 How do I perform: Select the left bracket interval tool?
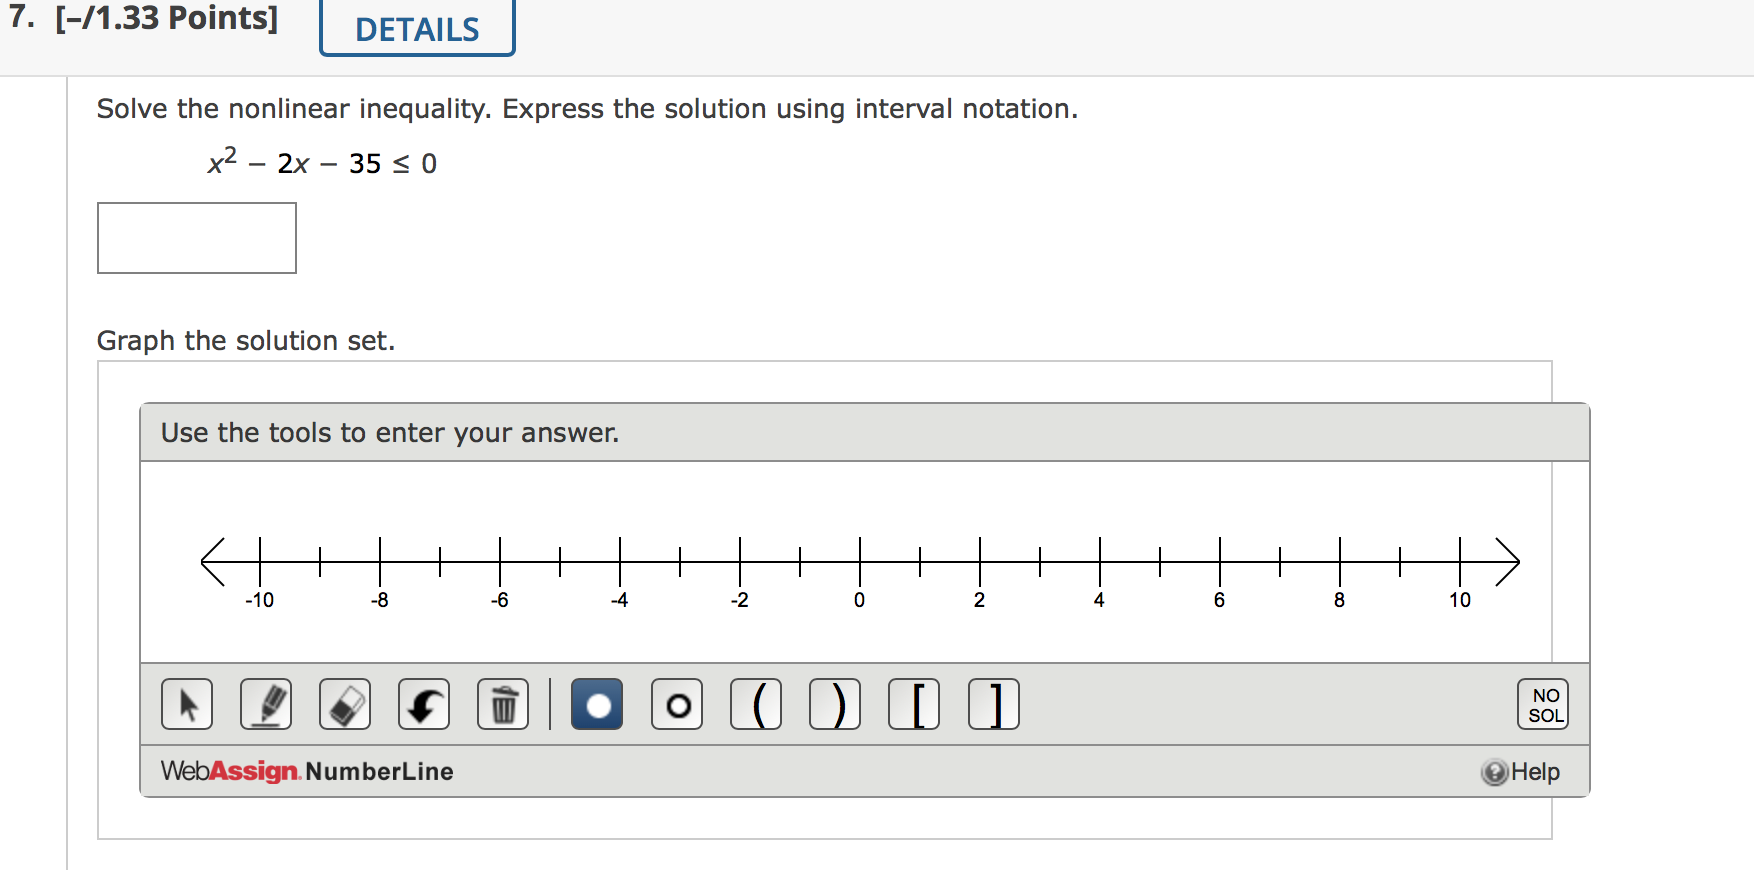tap(914, 704)
